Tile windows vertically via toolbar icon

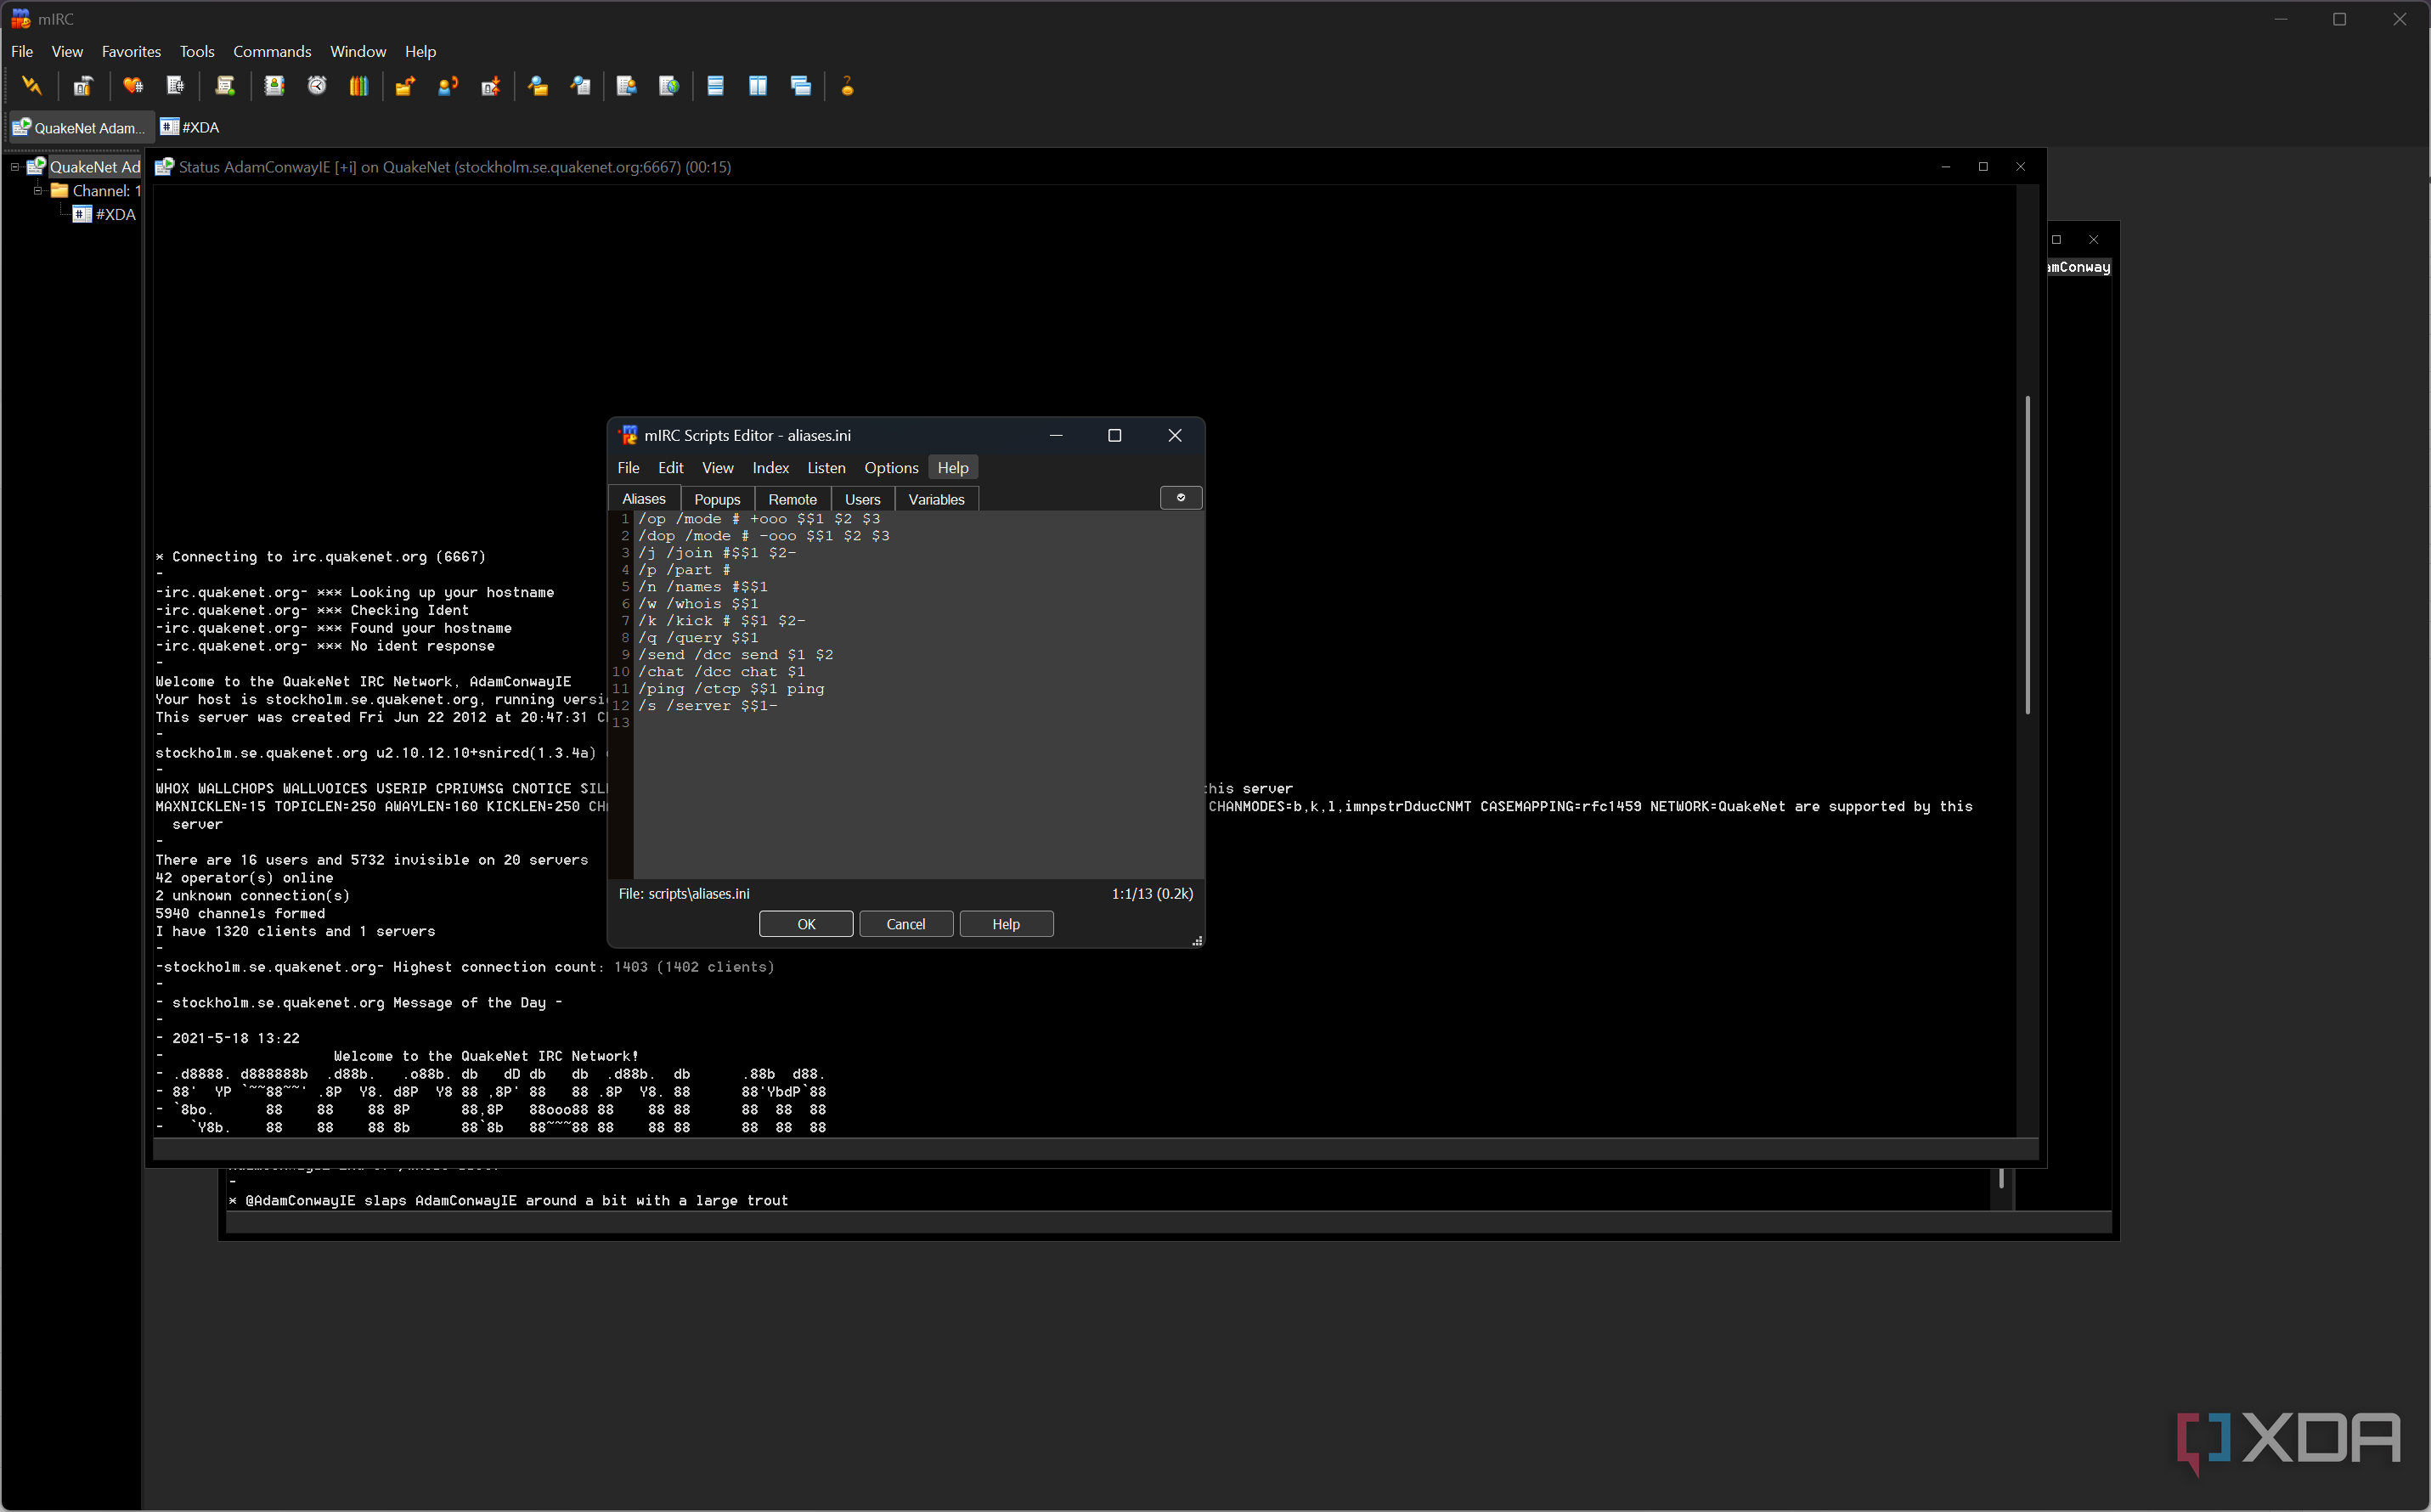tap(758, 86)
